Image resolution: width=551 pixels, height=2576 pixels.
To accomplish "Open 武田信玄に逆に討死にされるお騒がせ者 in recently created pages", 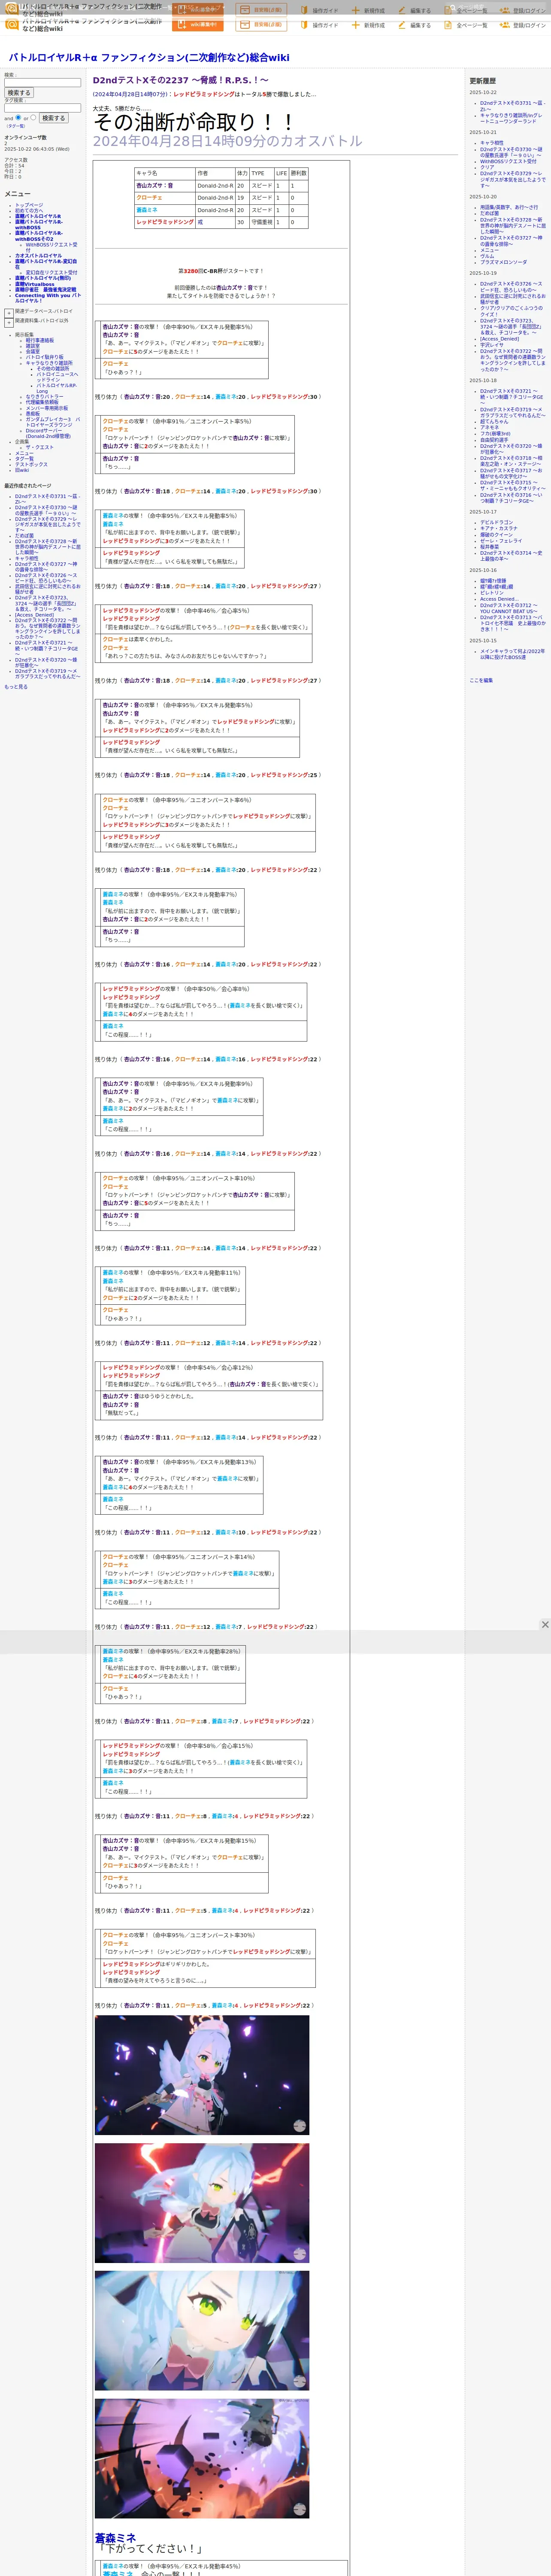I will pos(47,589).
